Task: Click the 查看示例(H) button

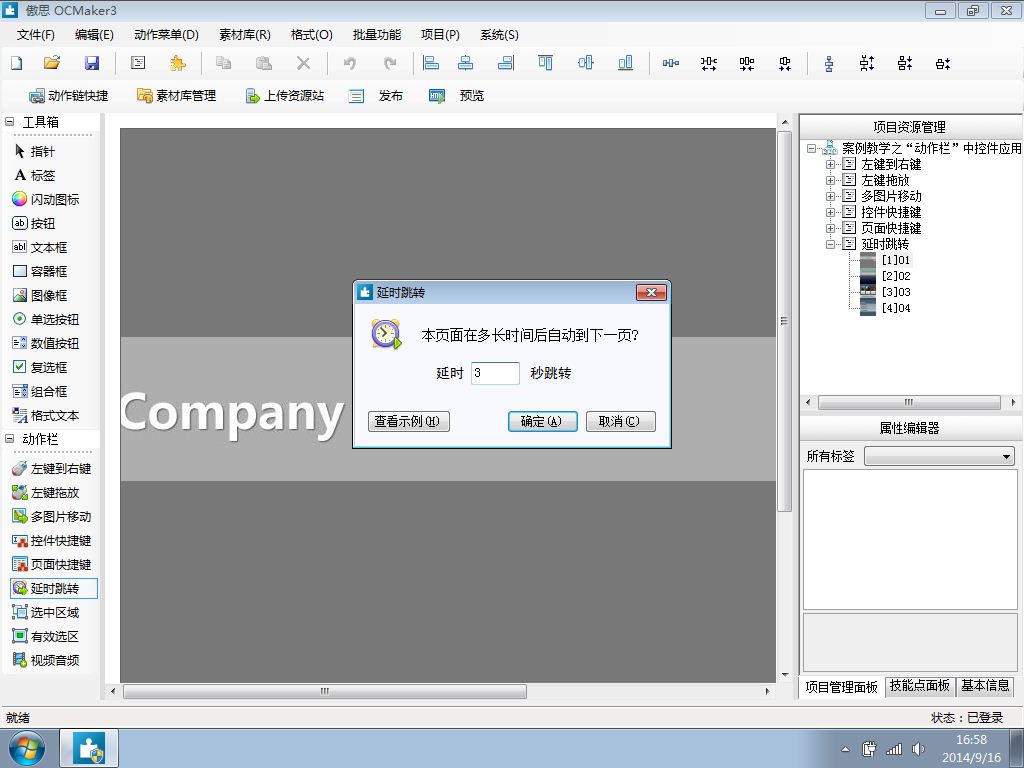Action: coord(408,421)
